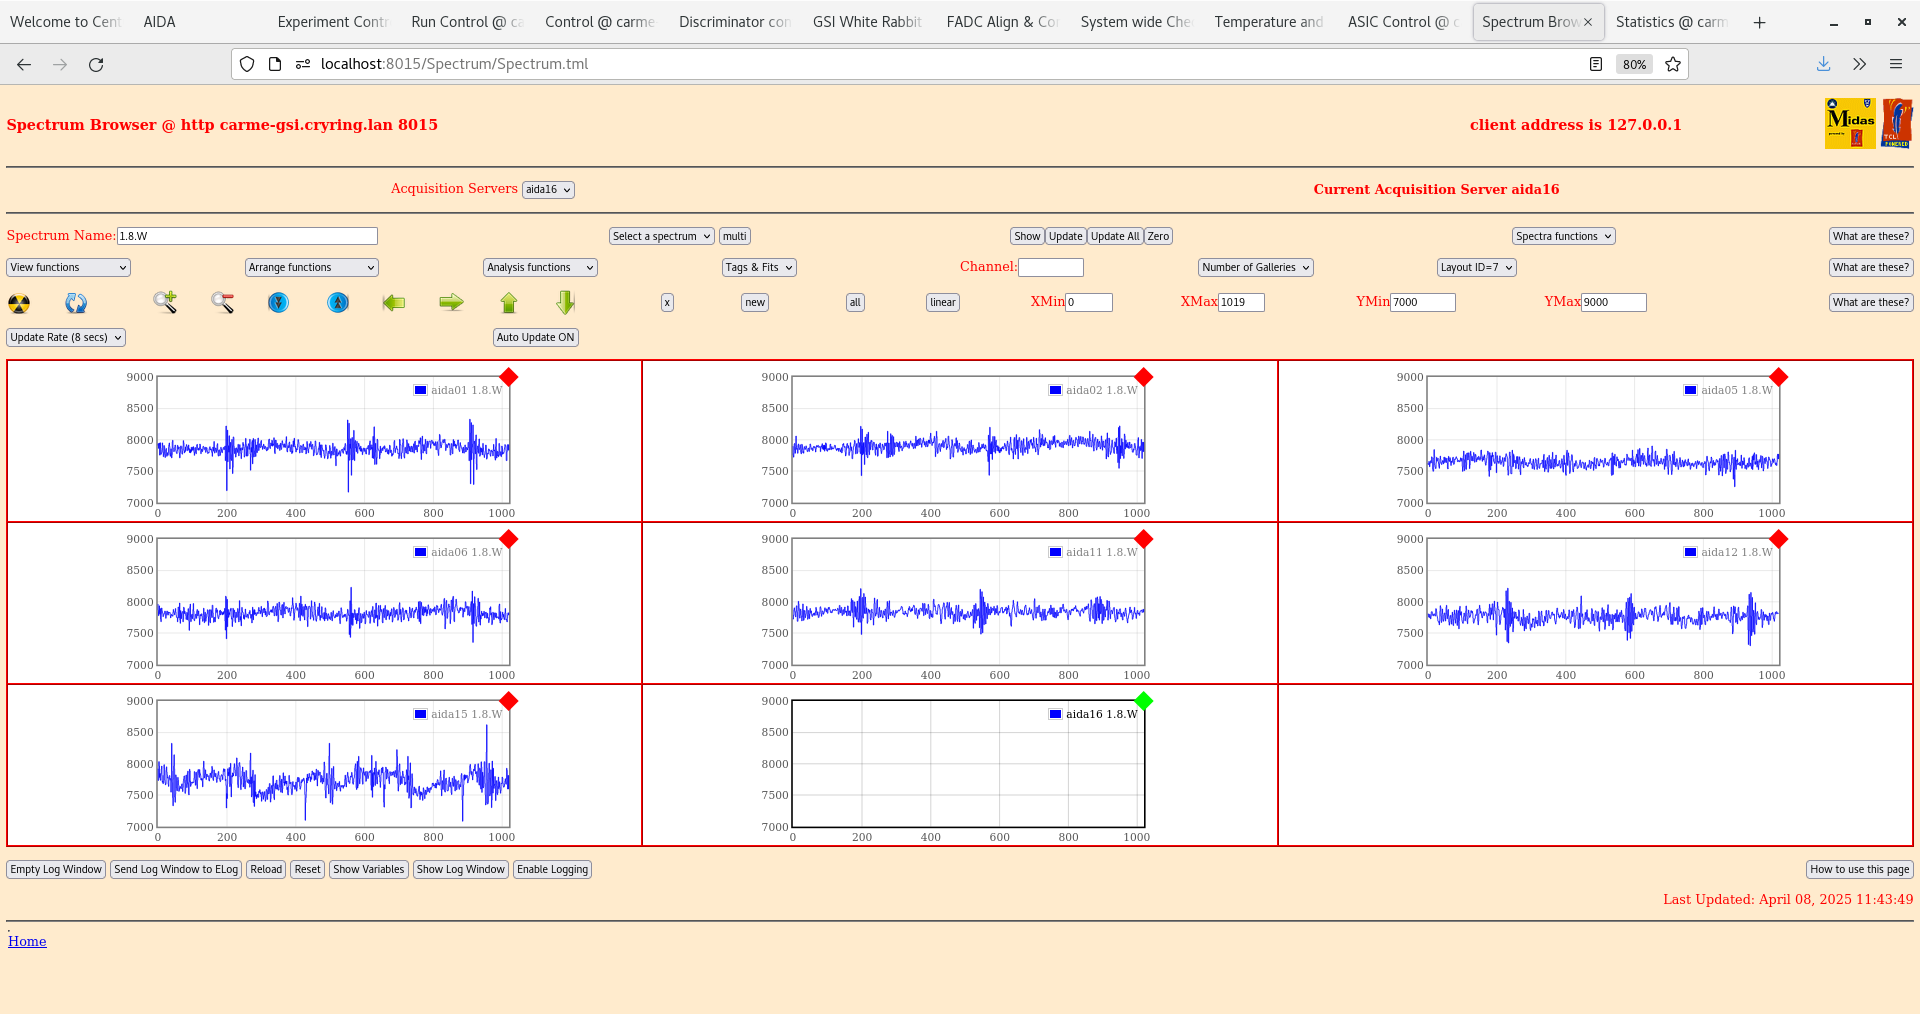Expand the View functions dropdown
Image resolution: width=1920 pixels, height=1014 pixels.
pyautogui.click(x=69, y=268)
